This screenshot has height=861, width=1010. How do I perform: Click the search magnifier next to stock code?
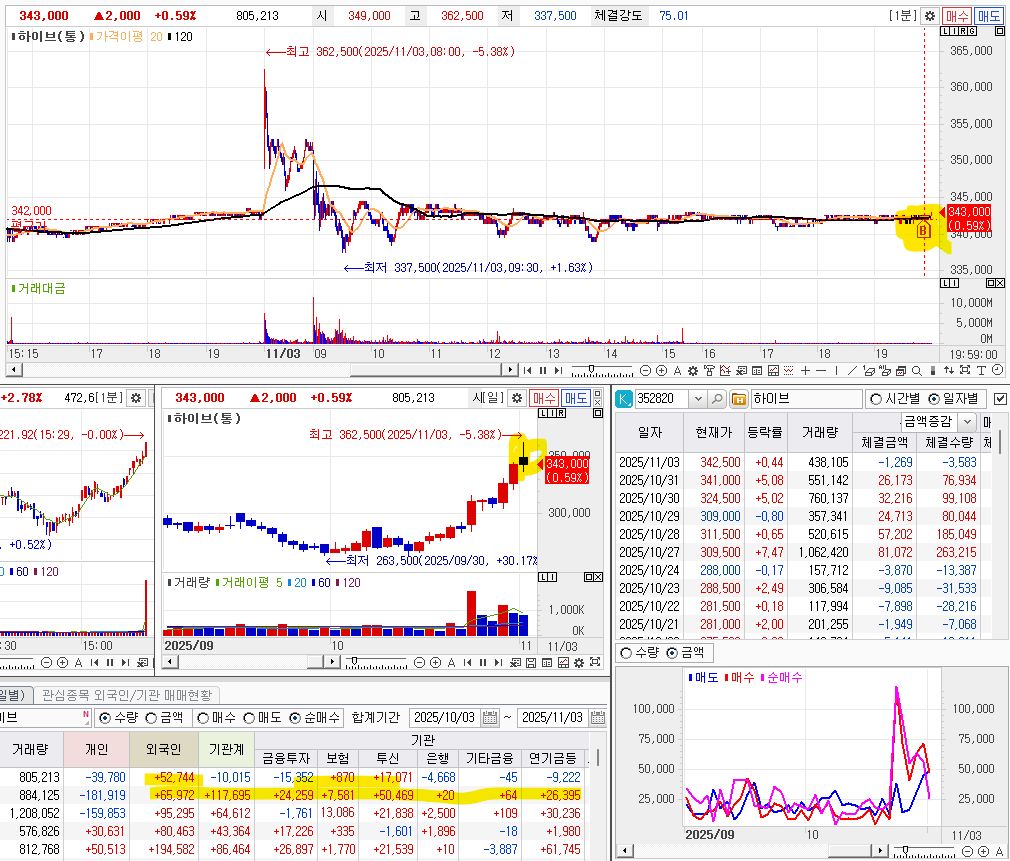[x=717, y=399]
